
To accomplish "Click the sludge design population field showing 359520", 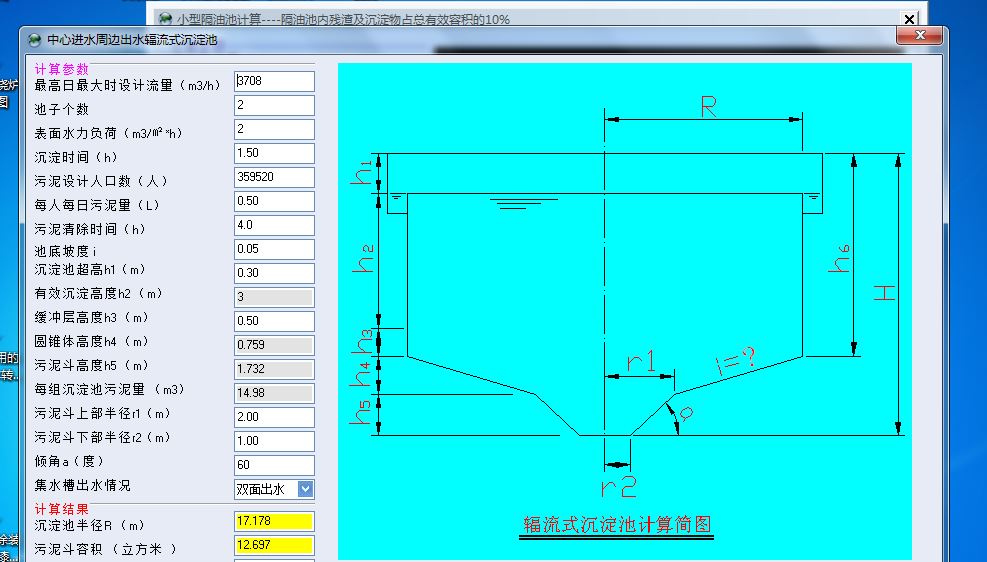I will point(274,177).
